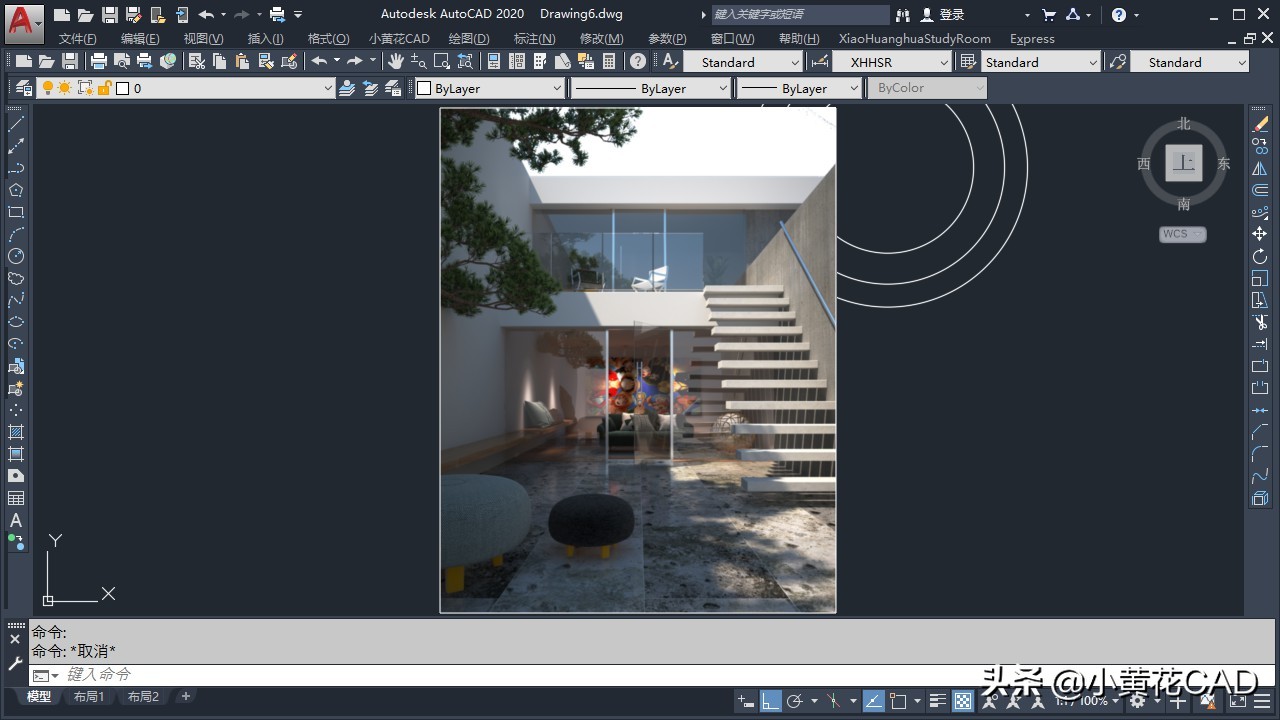
Task: Add a new layout with plus tab
Action: [185, 696]
